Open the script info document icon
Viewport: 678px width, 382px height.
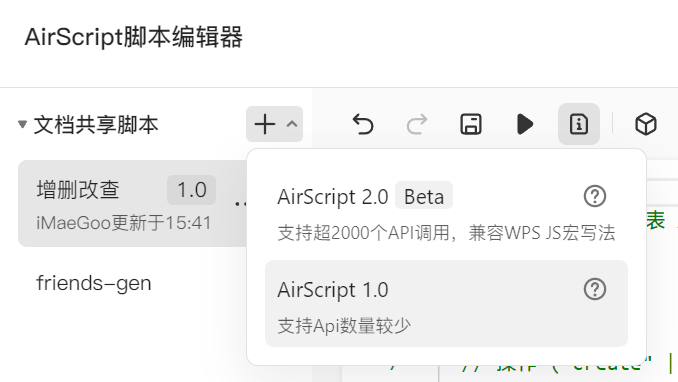pos(579,124)
